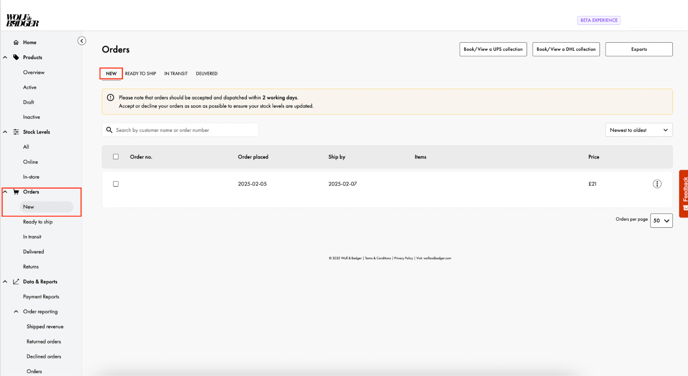Screen dimensions: 688x376
Task: Click the BETA EXPERIENCE badge
Action: (x=598, y=20)
